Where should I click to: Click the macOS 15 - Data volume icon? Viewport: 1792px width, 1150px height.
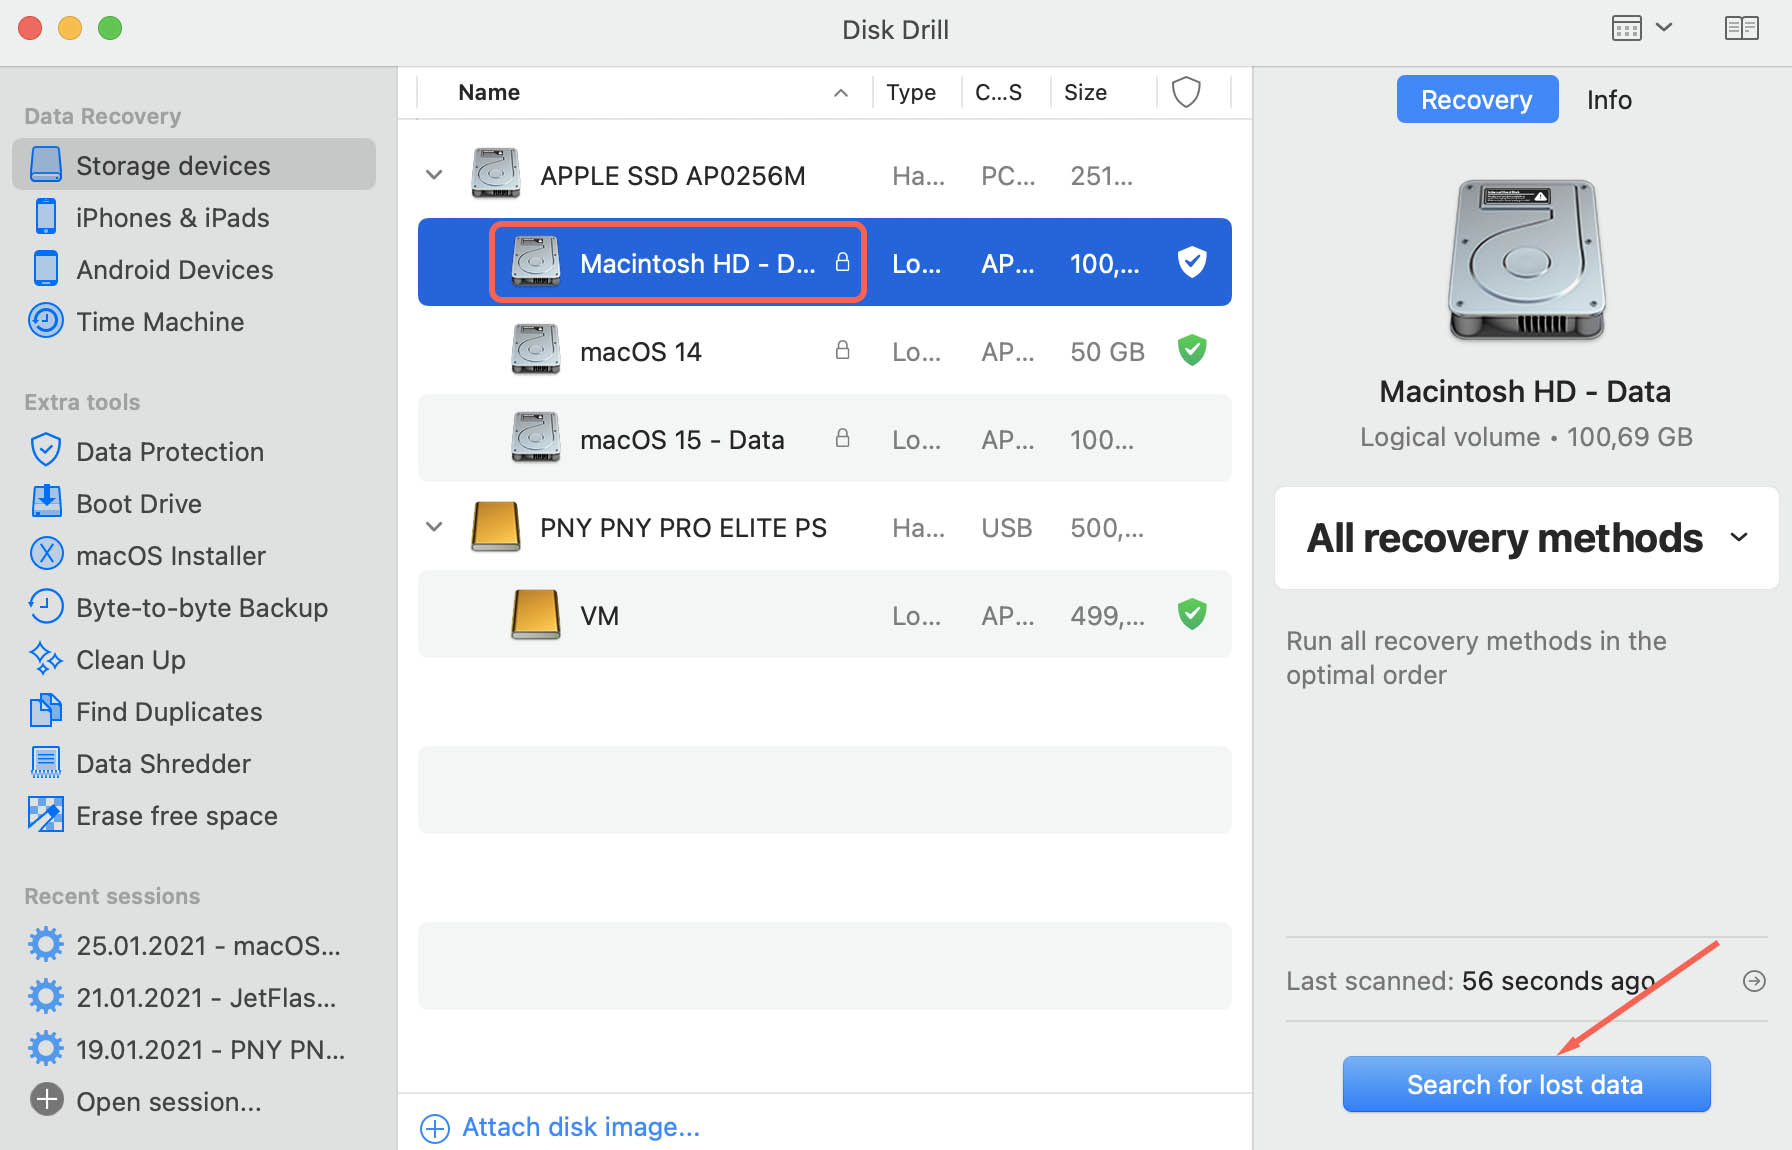pyautogui.click(x=536, y=438)
